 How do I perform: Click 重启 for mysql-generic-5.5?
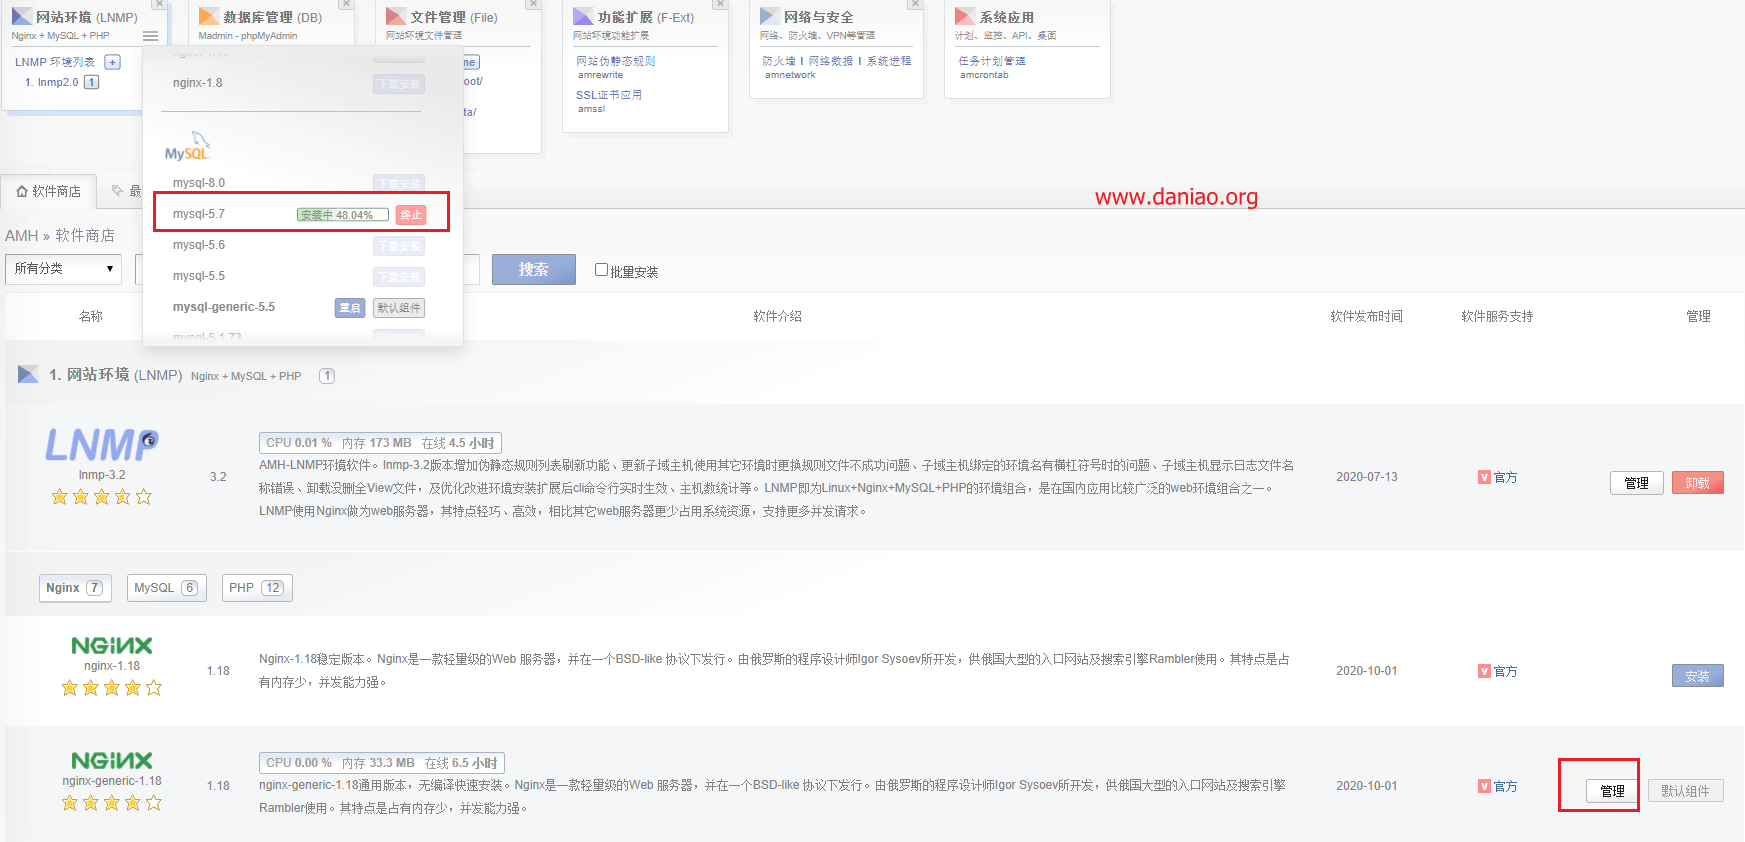point(350,308)
